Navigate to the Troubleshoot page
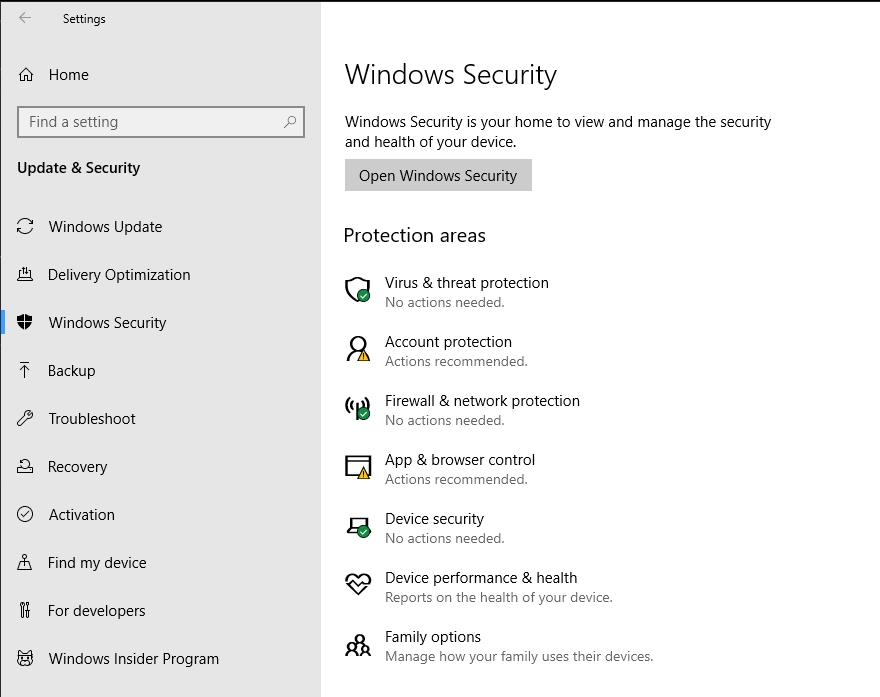 91,419
